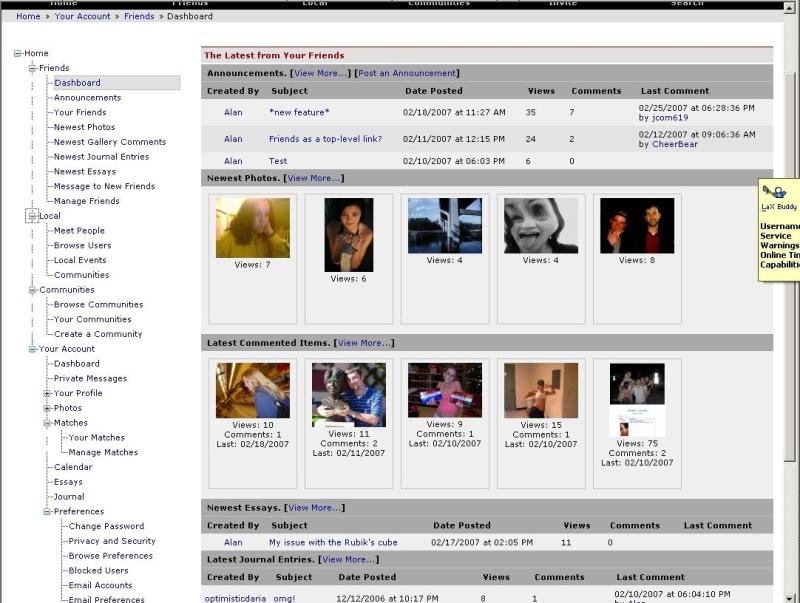
Task: Open the commented photo with Views: 11
Action: [349, 395]
